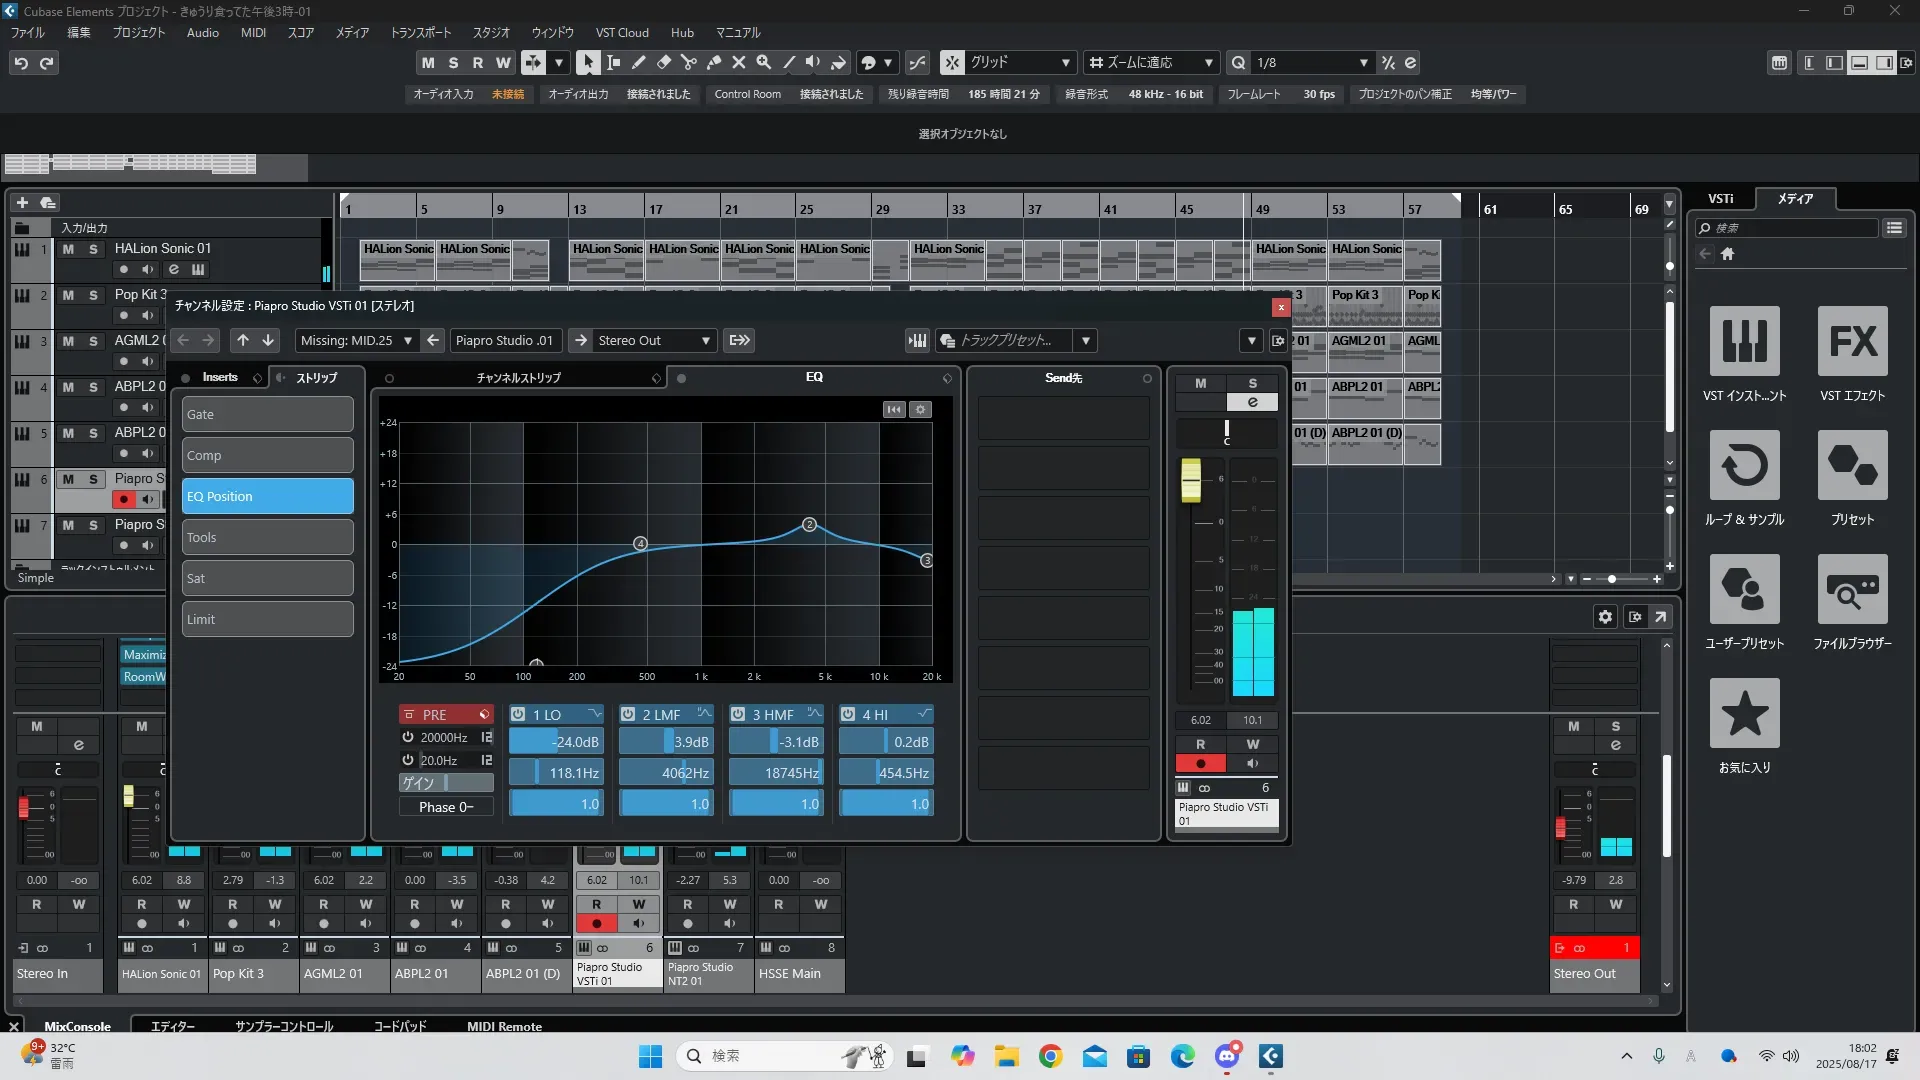Viewport: 1920px width, 1080px height.
Task: Click the Phase 0° button
Action: (x=446, y=807)
